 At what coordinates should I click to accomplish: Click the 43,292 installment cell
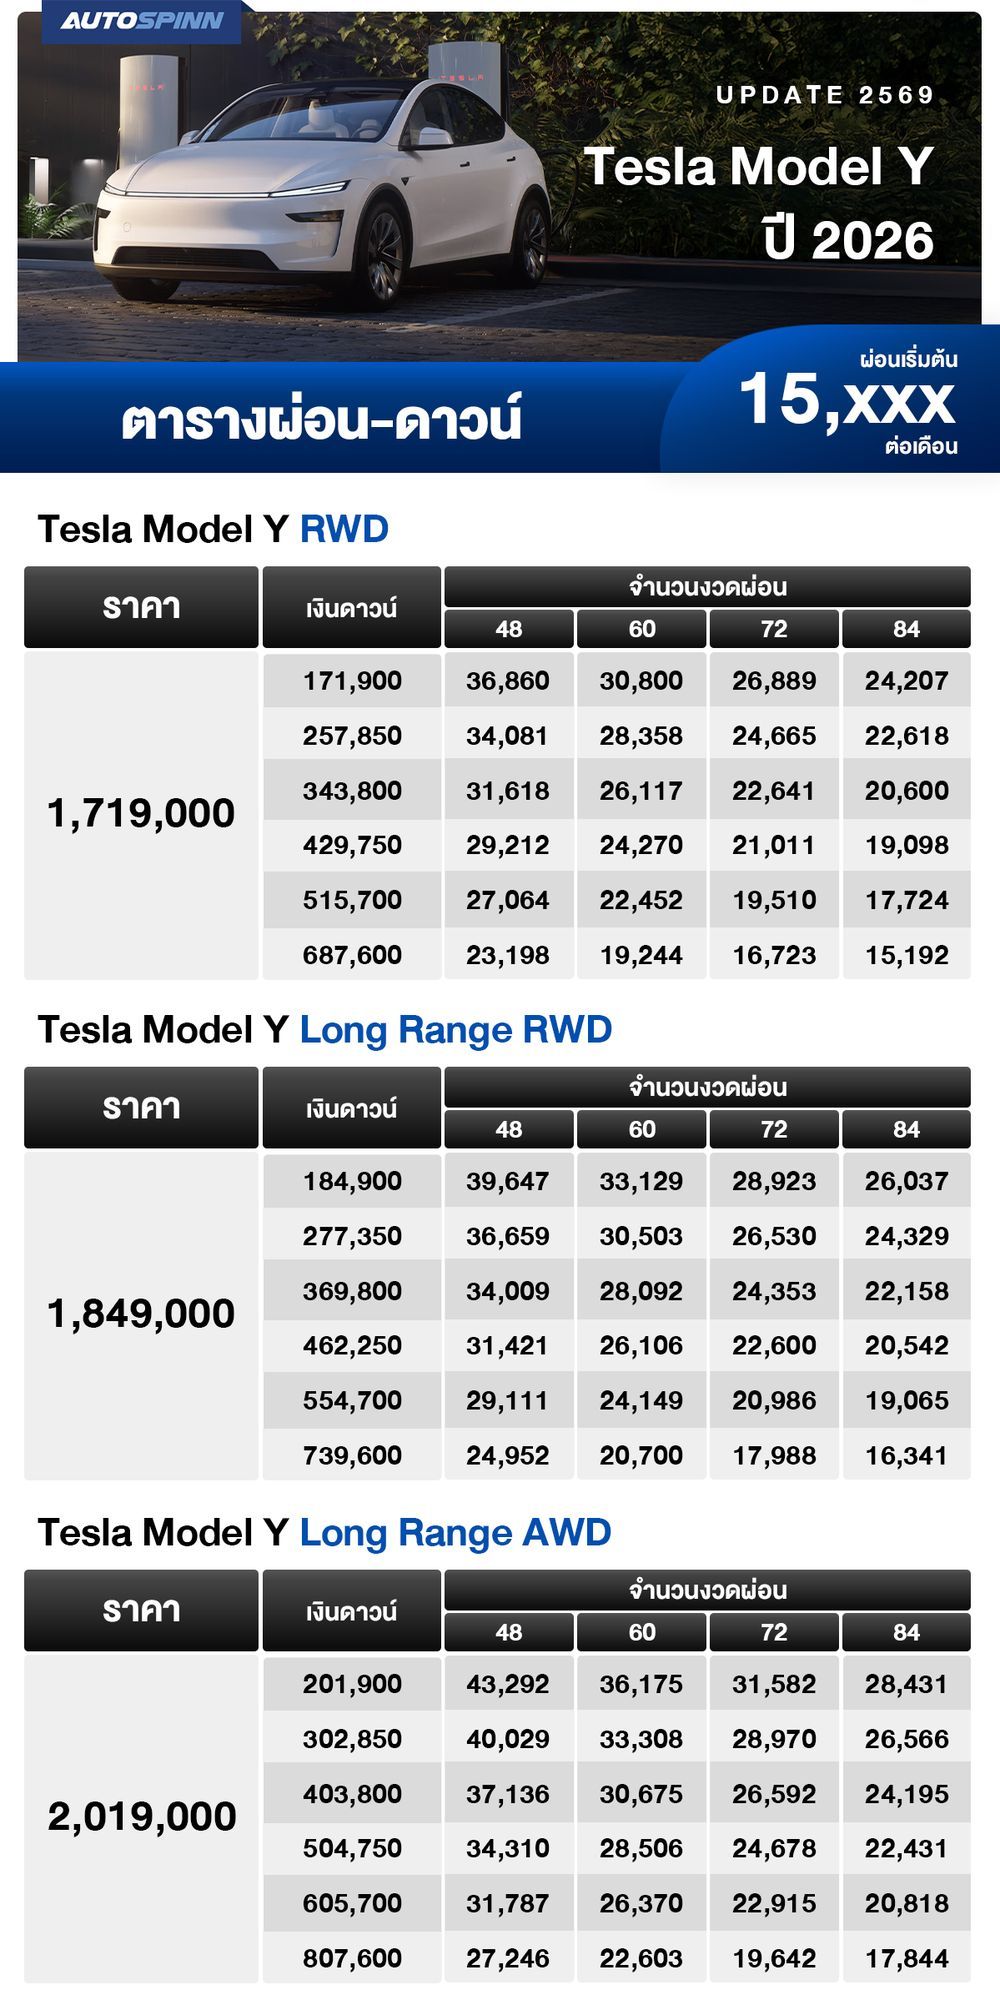[508, 1684]
